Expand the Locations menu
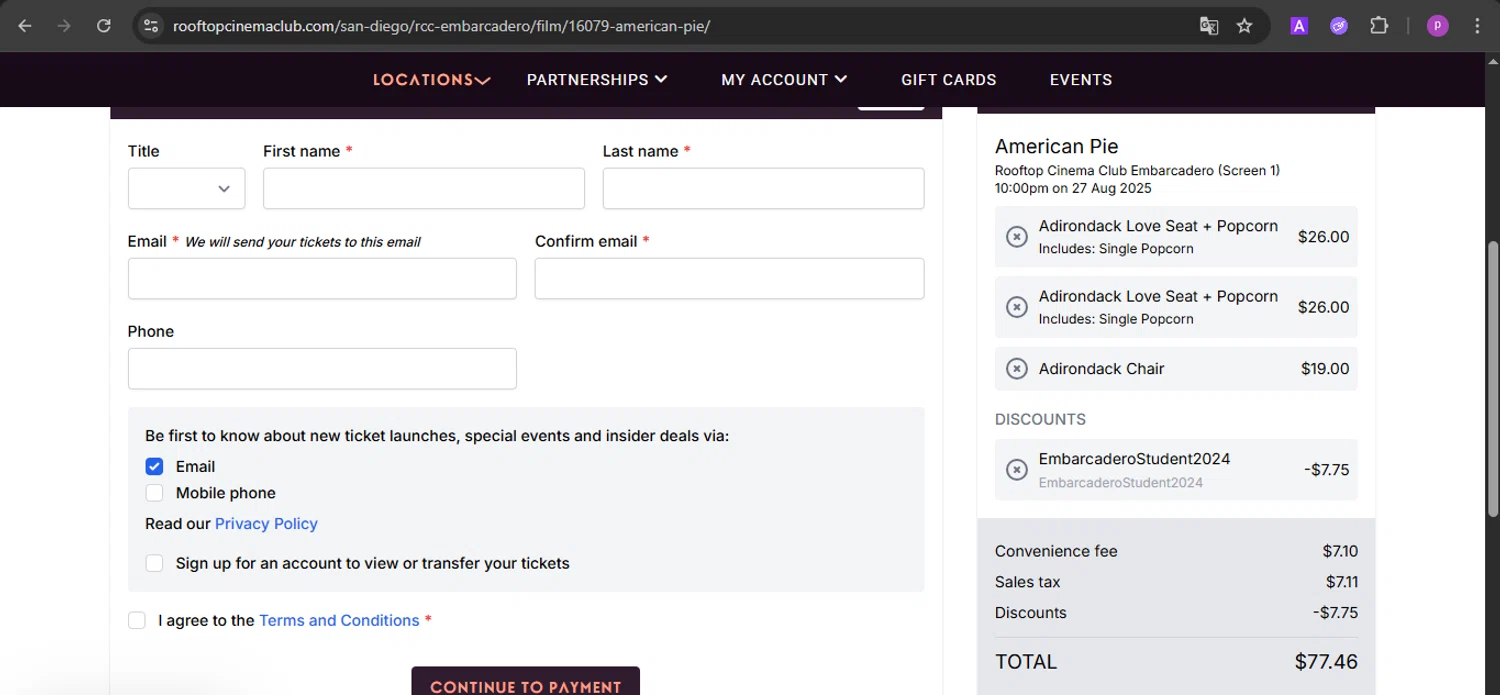Viewport: 1500px width, 695px height. 431,80
